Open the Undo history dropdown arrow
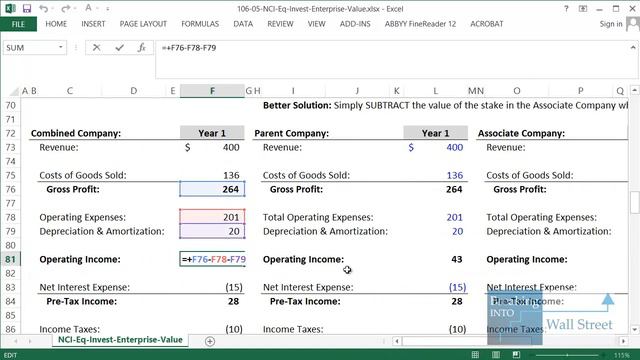Viewport: 640px width, 360px height. 52,9
